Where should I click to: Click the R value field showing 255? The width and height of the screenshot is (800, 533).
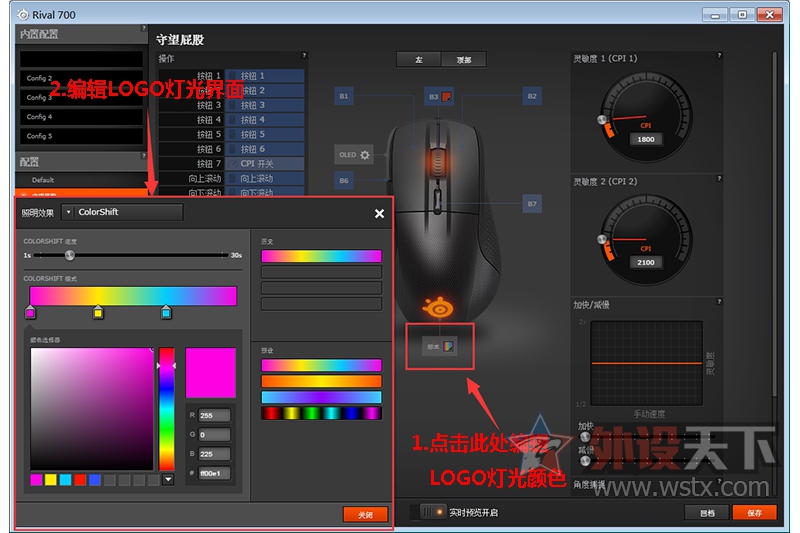[x=214, y=415]
